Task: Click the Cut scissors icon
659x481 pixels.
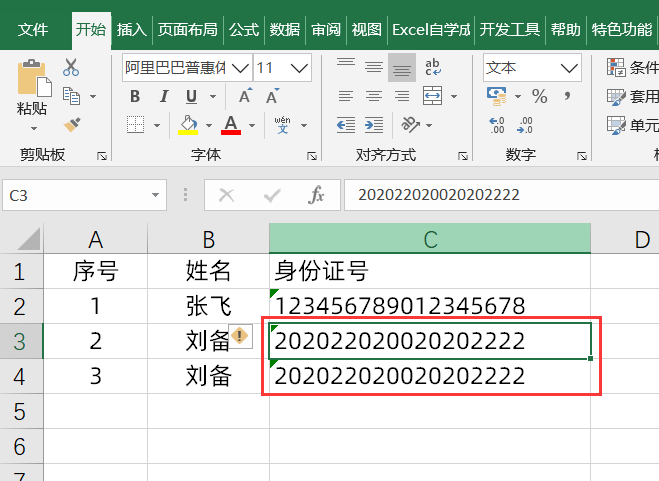Action: coord(71,68)
